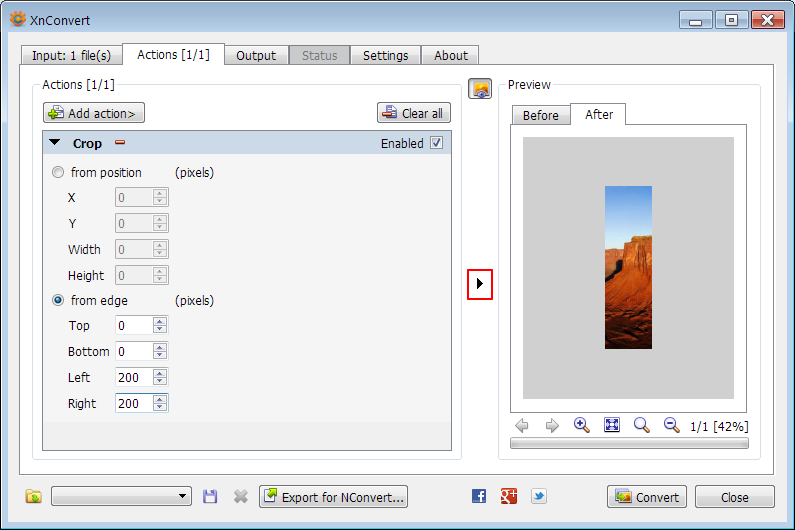Open the Twitter icon
795x530 pixels.
click(539, 496)
